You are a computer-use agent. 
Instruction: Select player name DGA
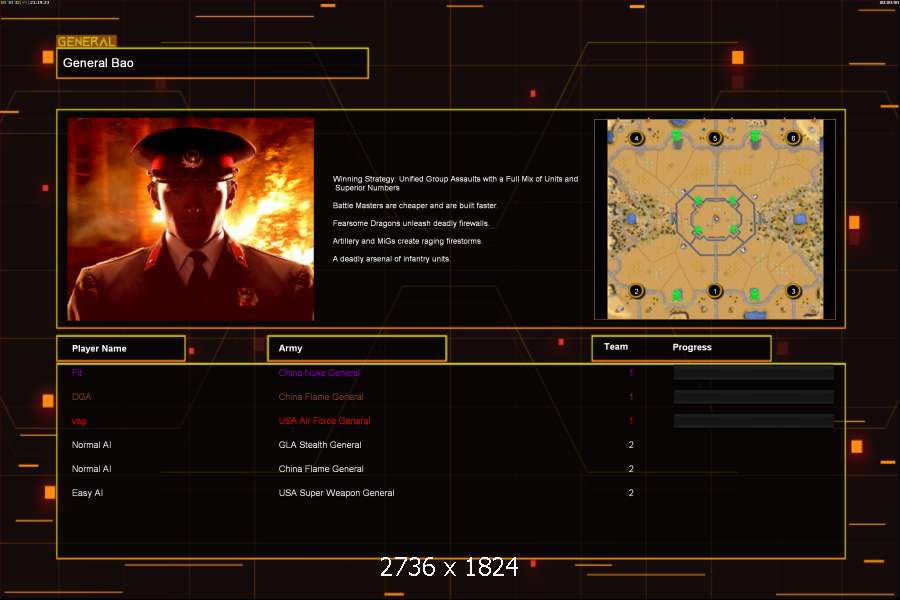click(82, 397)
